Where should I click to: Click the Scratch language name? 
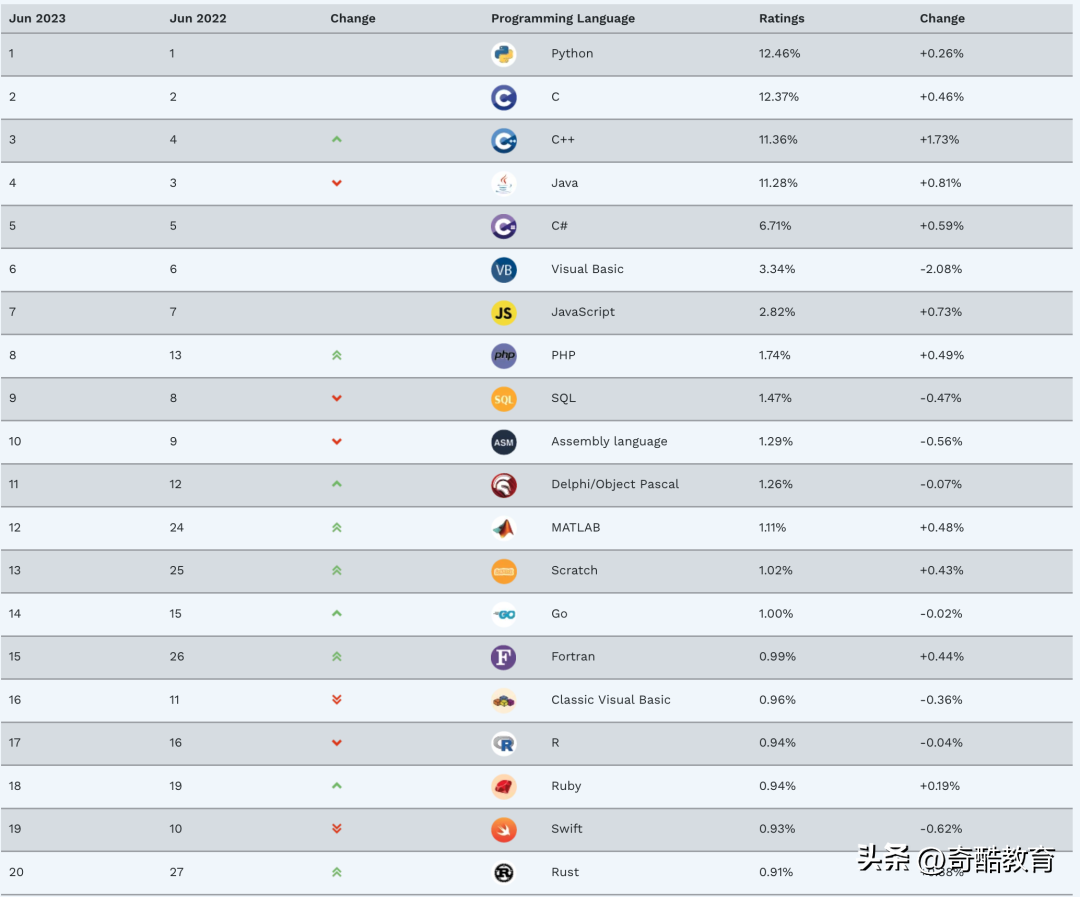(574, 570)
